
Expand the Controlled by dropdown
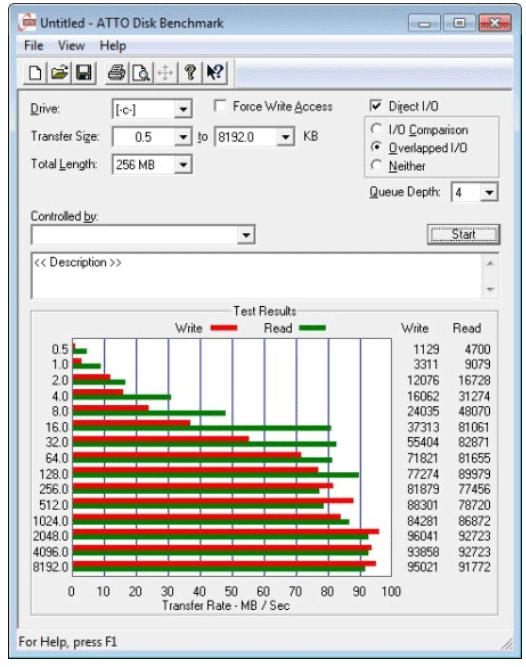click(246, 235)
